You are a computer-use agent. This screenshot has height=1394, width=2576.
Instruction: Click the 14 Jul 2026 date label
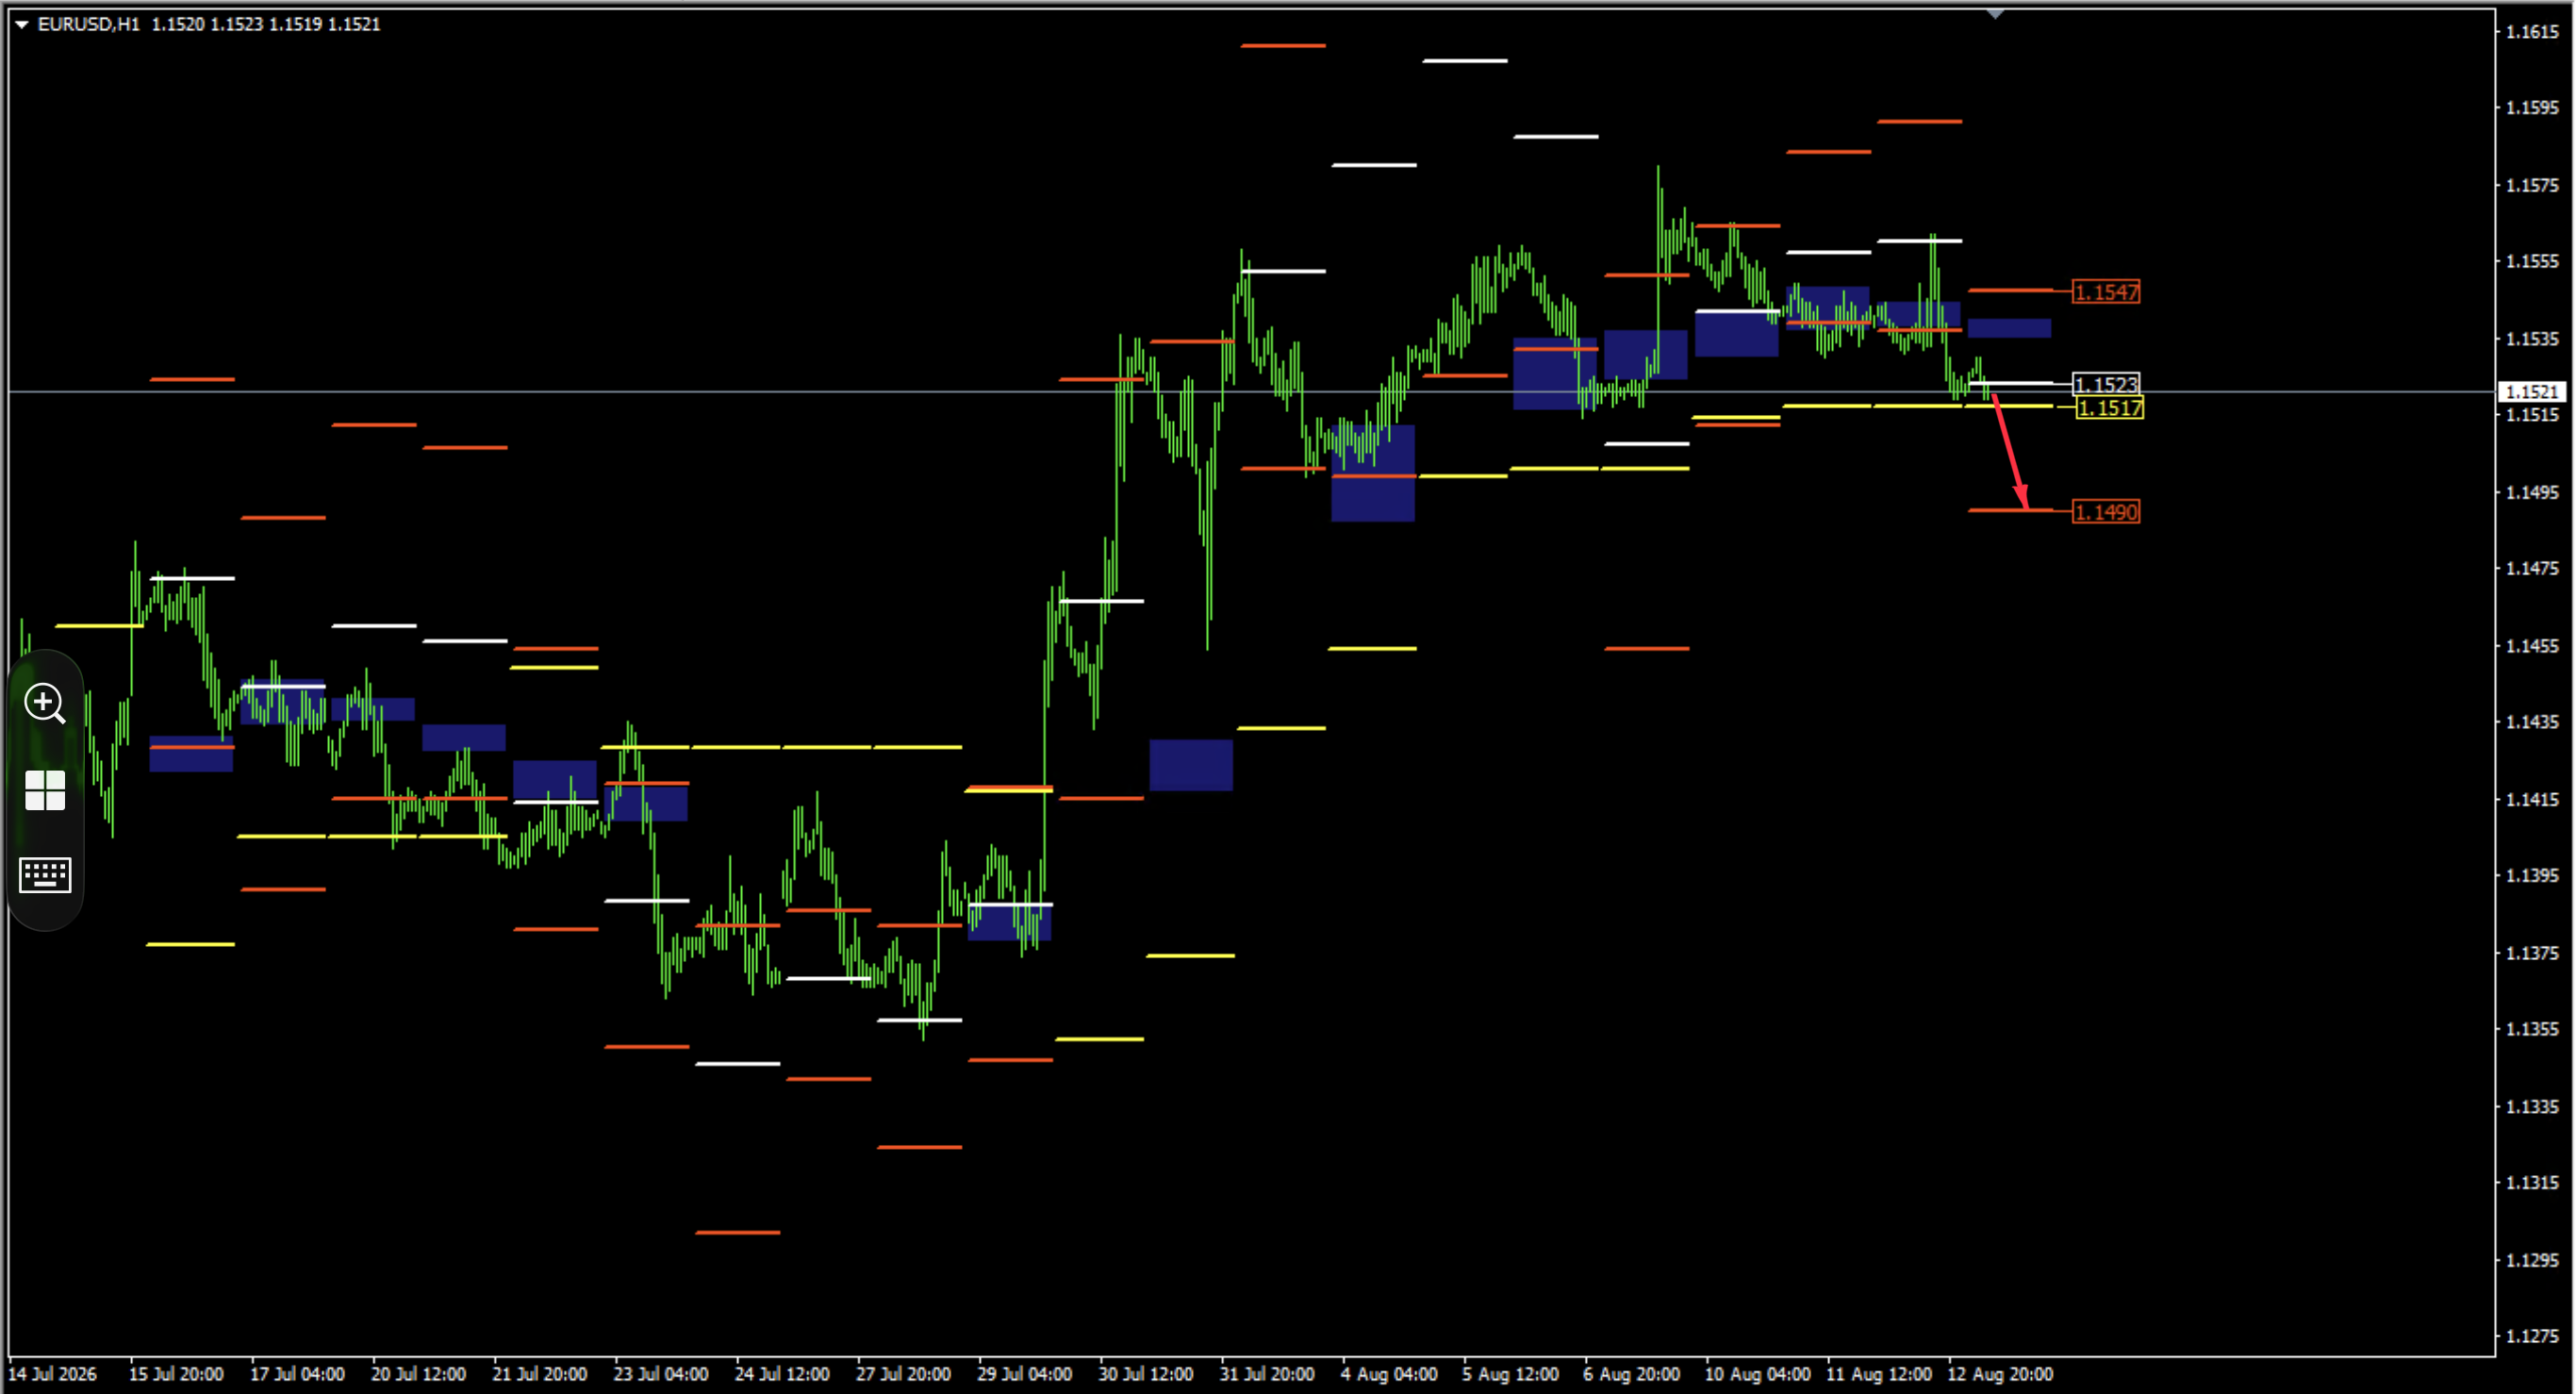[x=53, y=1374]
